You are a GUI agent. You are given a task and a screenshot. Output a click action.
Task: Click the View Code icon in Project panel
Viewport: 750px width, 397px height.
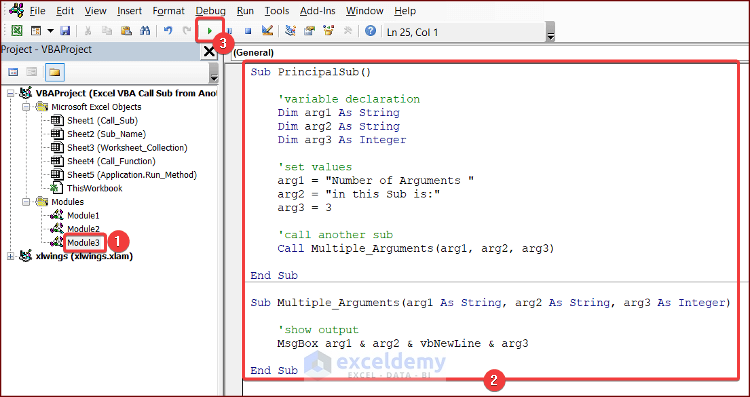pyautogui.click(x=14, y=72)
